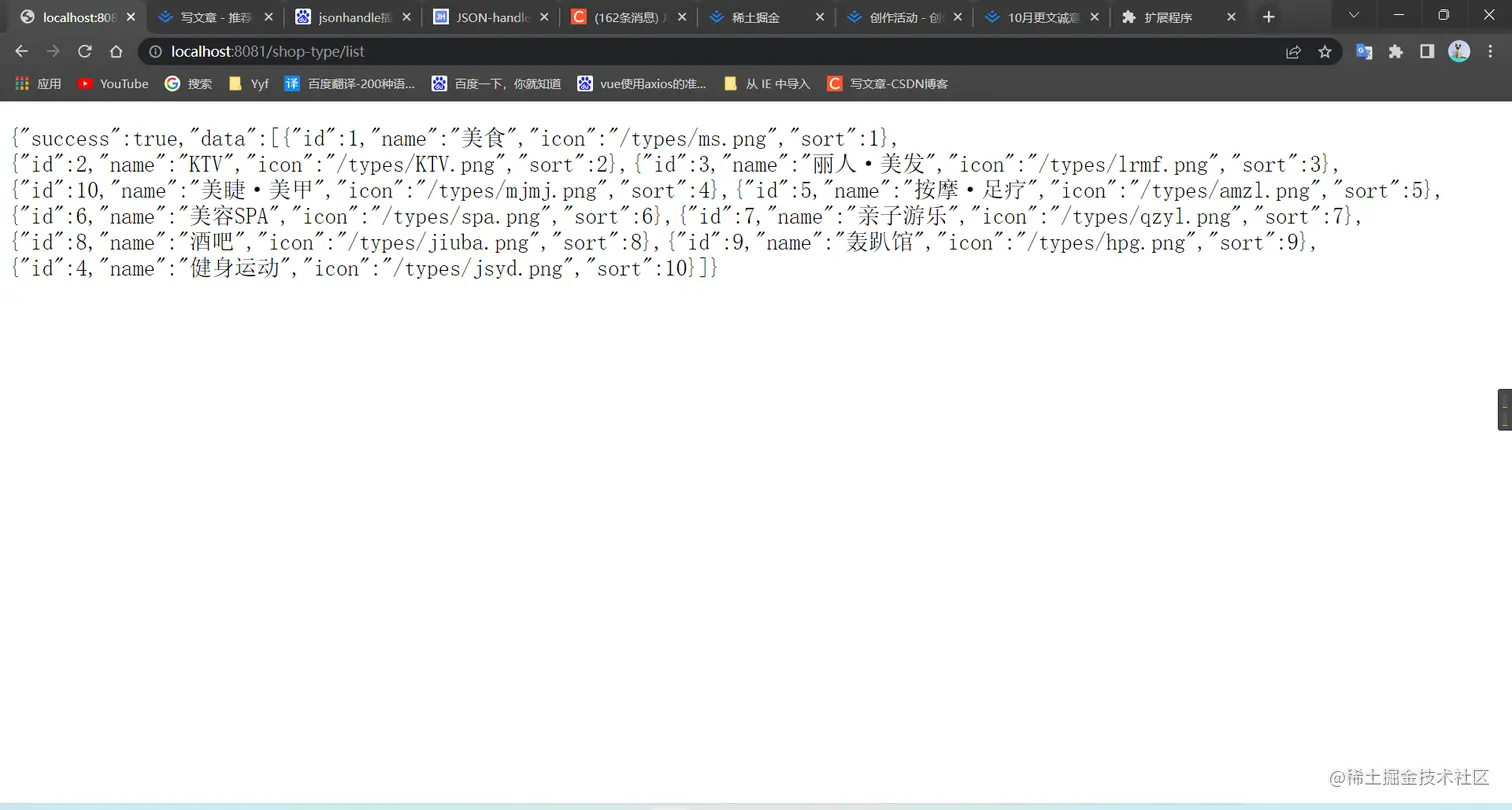Viewport: 1512px width, 810px height.
Task: Click the "success":true text
Action: pyautogui.click(x=97, y=138)
